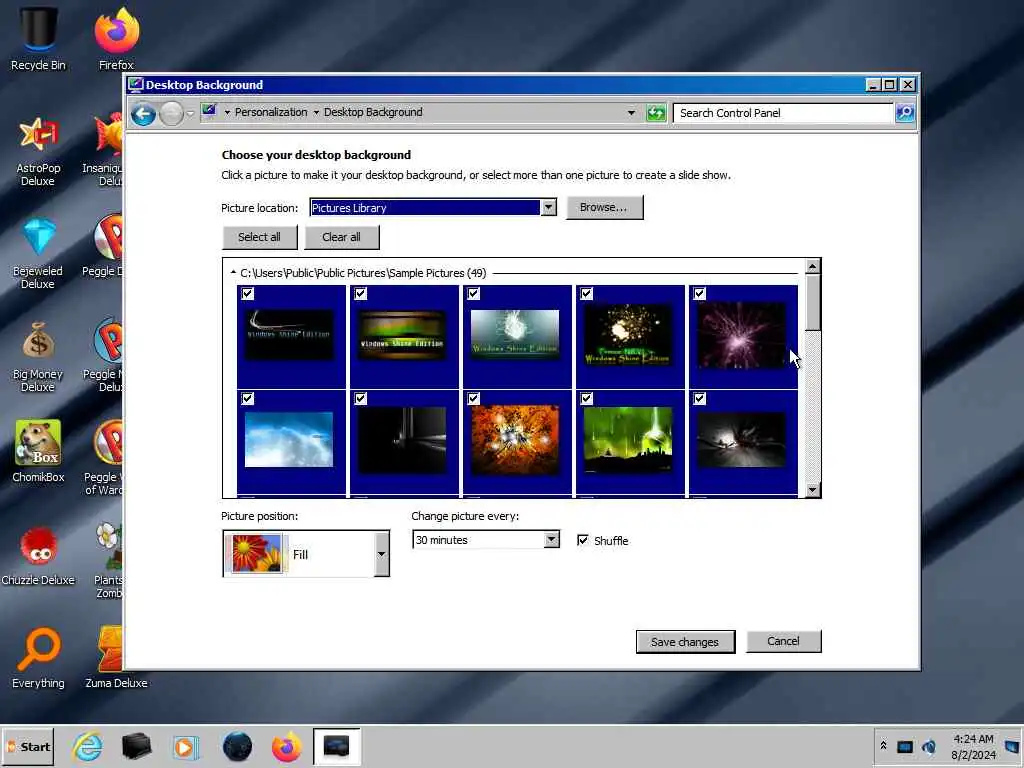Toggle the Shuffle checkbox

pyautogui.click(x=583, y=540)
